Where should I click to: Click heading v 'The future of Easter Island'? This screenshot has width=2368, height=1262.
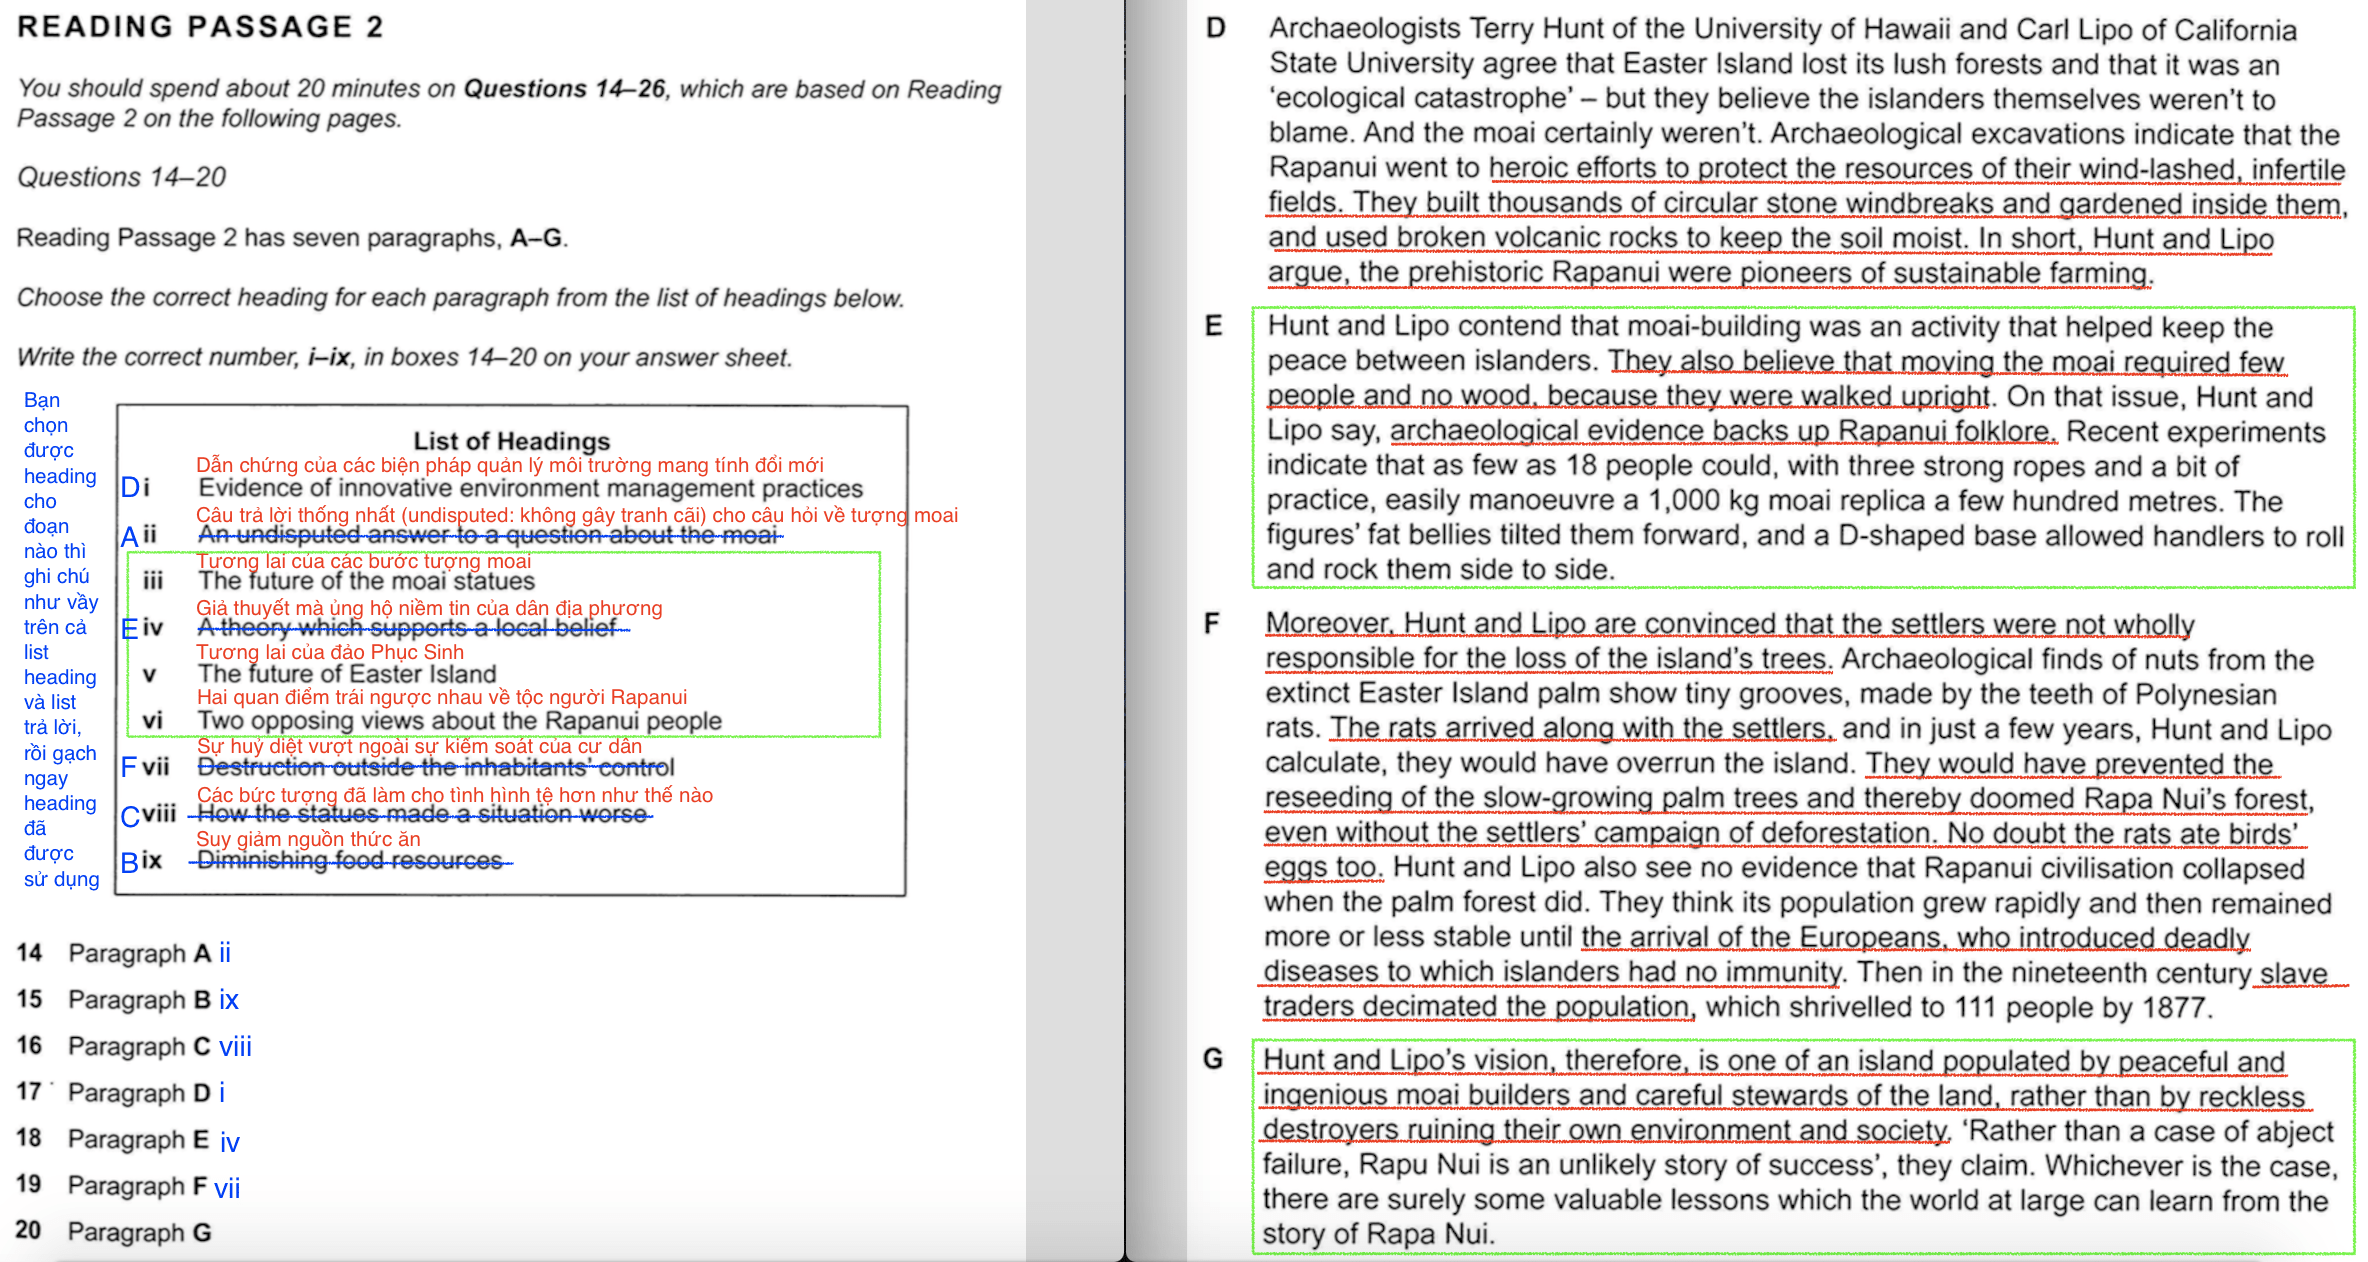point(347,674)
